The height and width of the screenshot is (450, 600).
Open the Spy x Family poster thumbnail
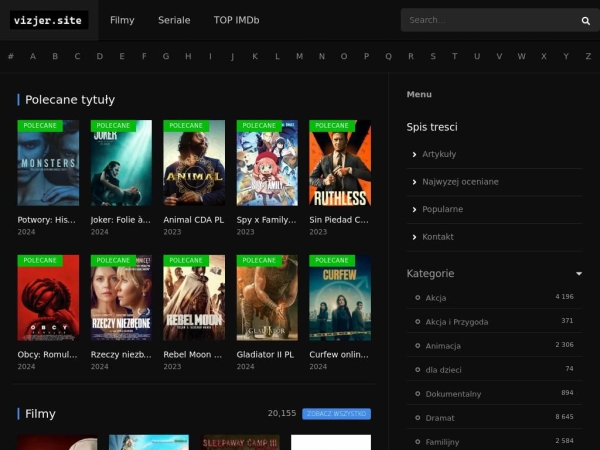(x=267, y=163)
